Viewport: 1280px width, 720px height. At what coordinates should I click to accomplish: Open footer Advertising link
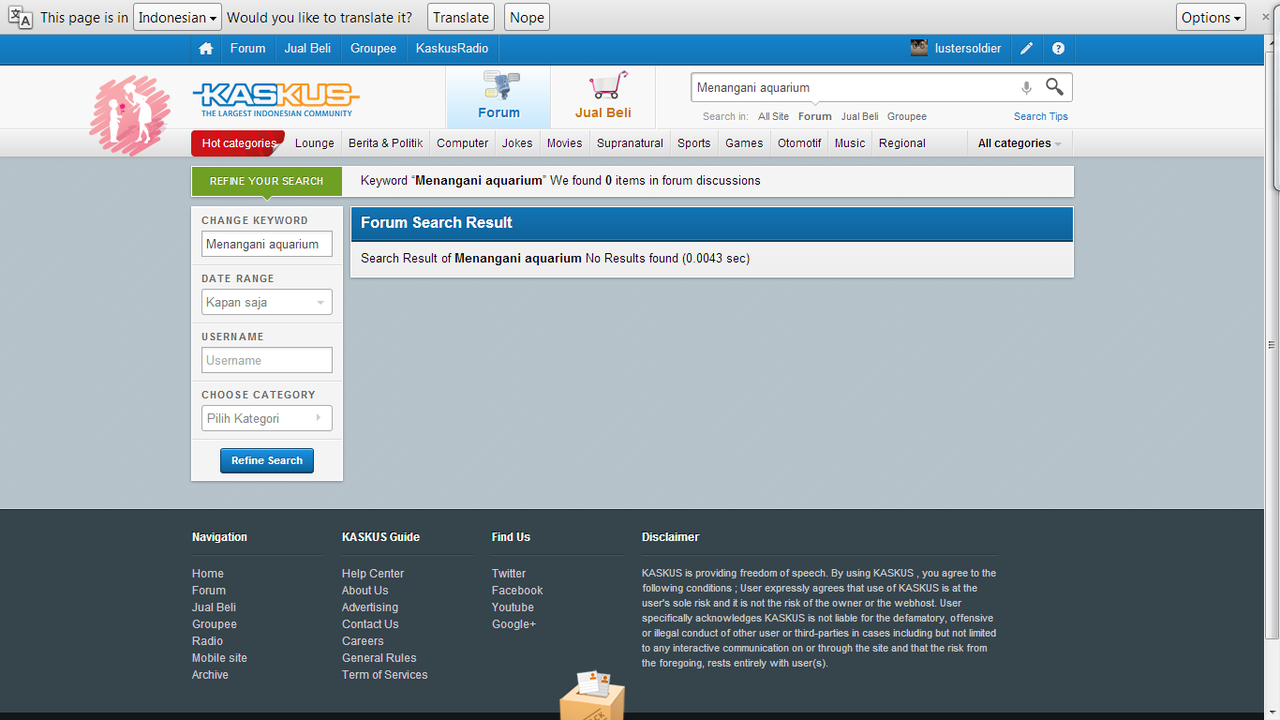(370, 607)
